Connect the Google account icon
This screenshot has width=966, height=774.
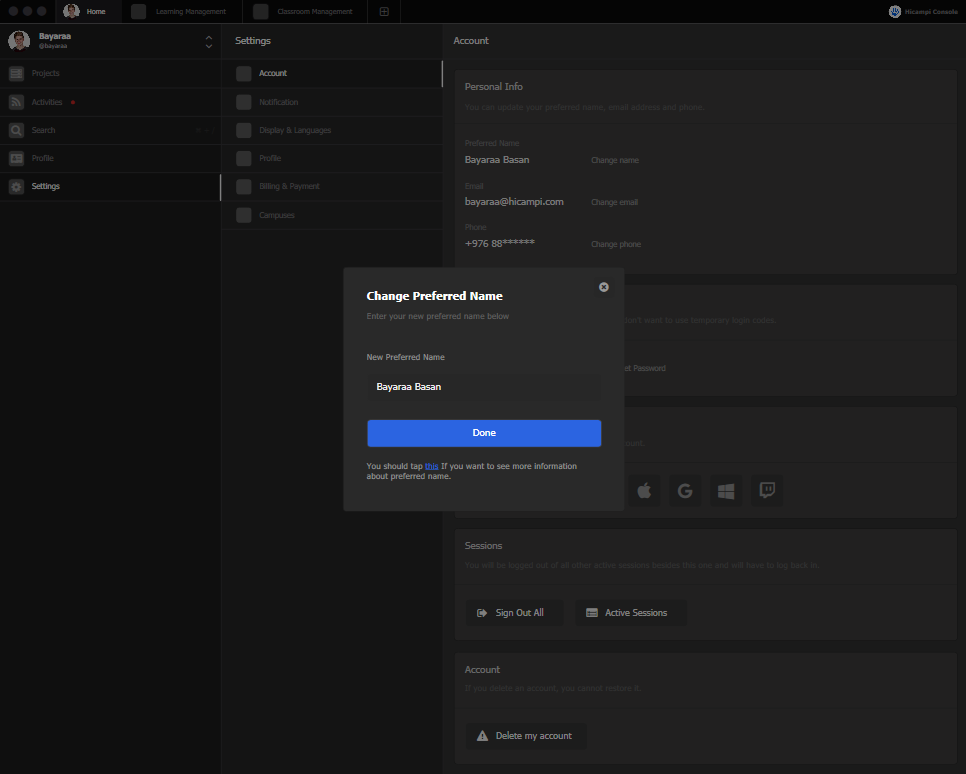click(x=685, y=490)
